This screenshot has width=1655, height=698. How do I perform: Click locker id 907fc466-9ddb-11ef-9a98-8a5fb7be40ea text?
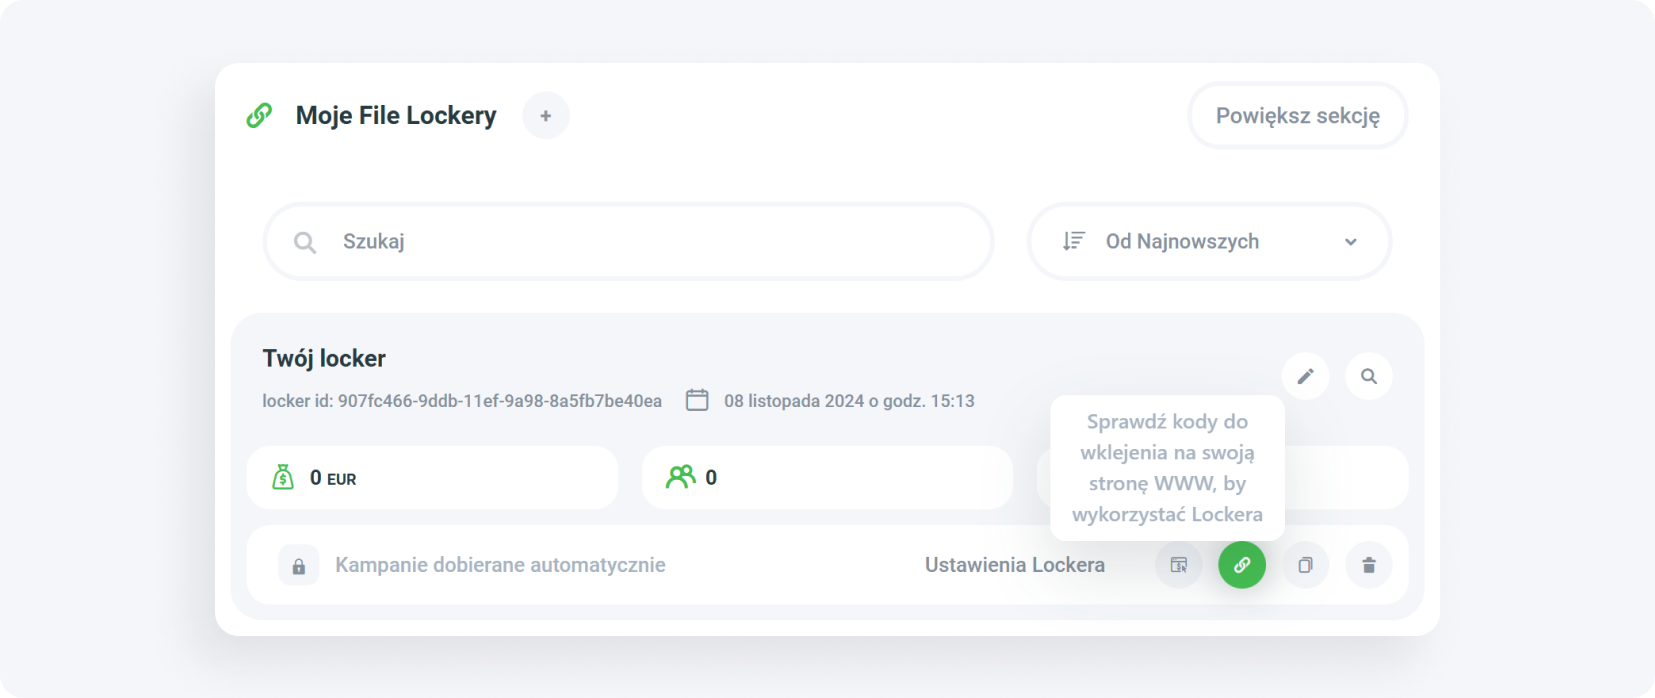click(x=462, y=401)
